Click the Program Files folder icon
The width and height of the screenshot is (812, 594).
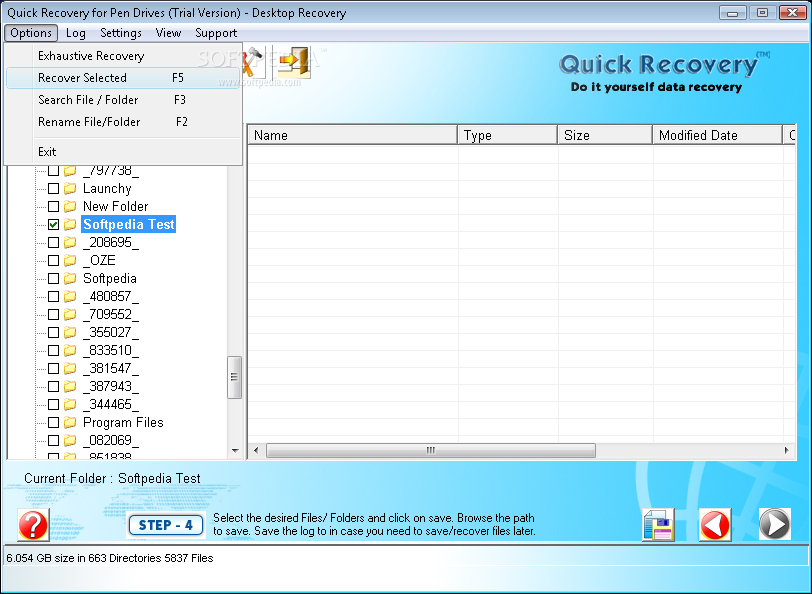(70, 423)
